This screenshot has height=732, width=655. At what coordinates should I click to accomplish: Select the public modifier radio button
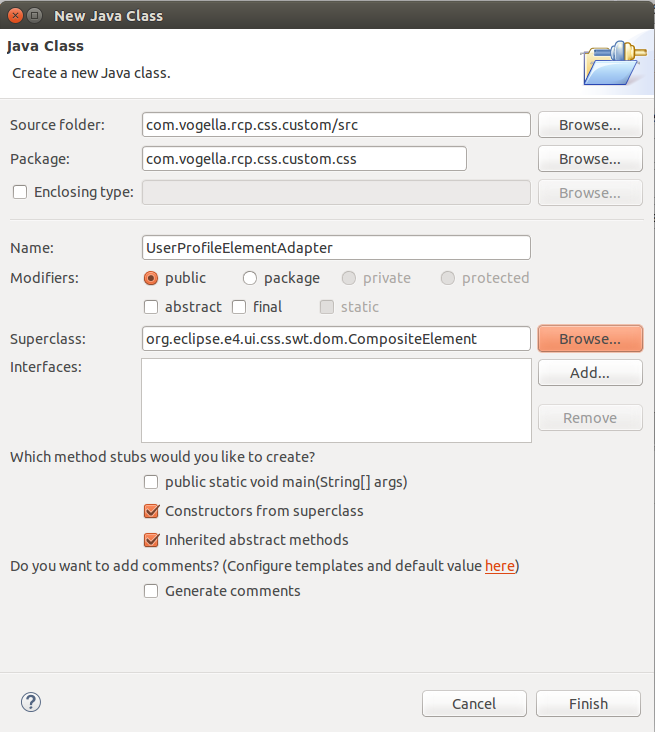151,278
